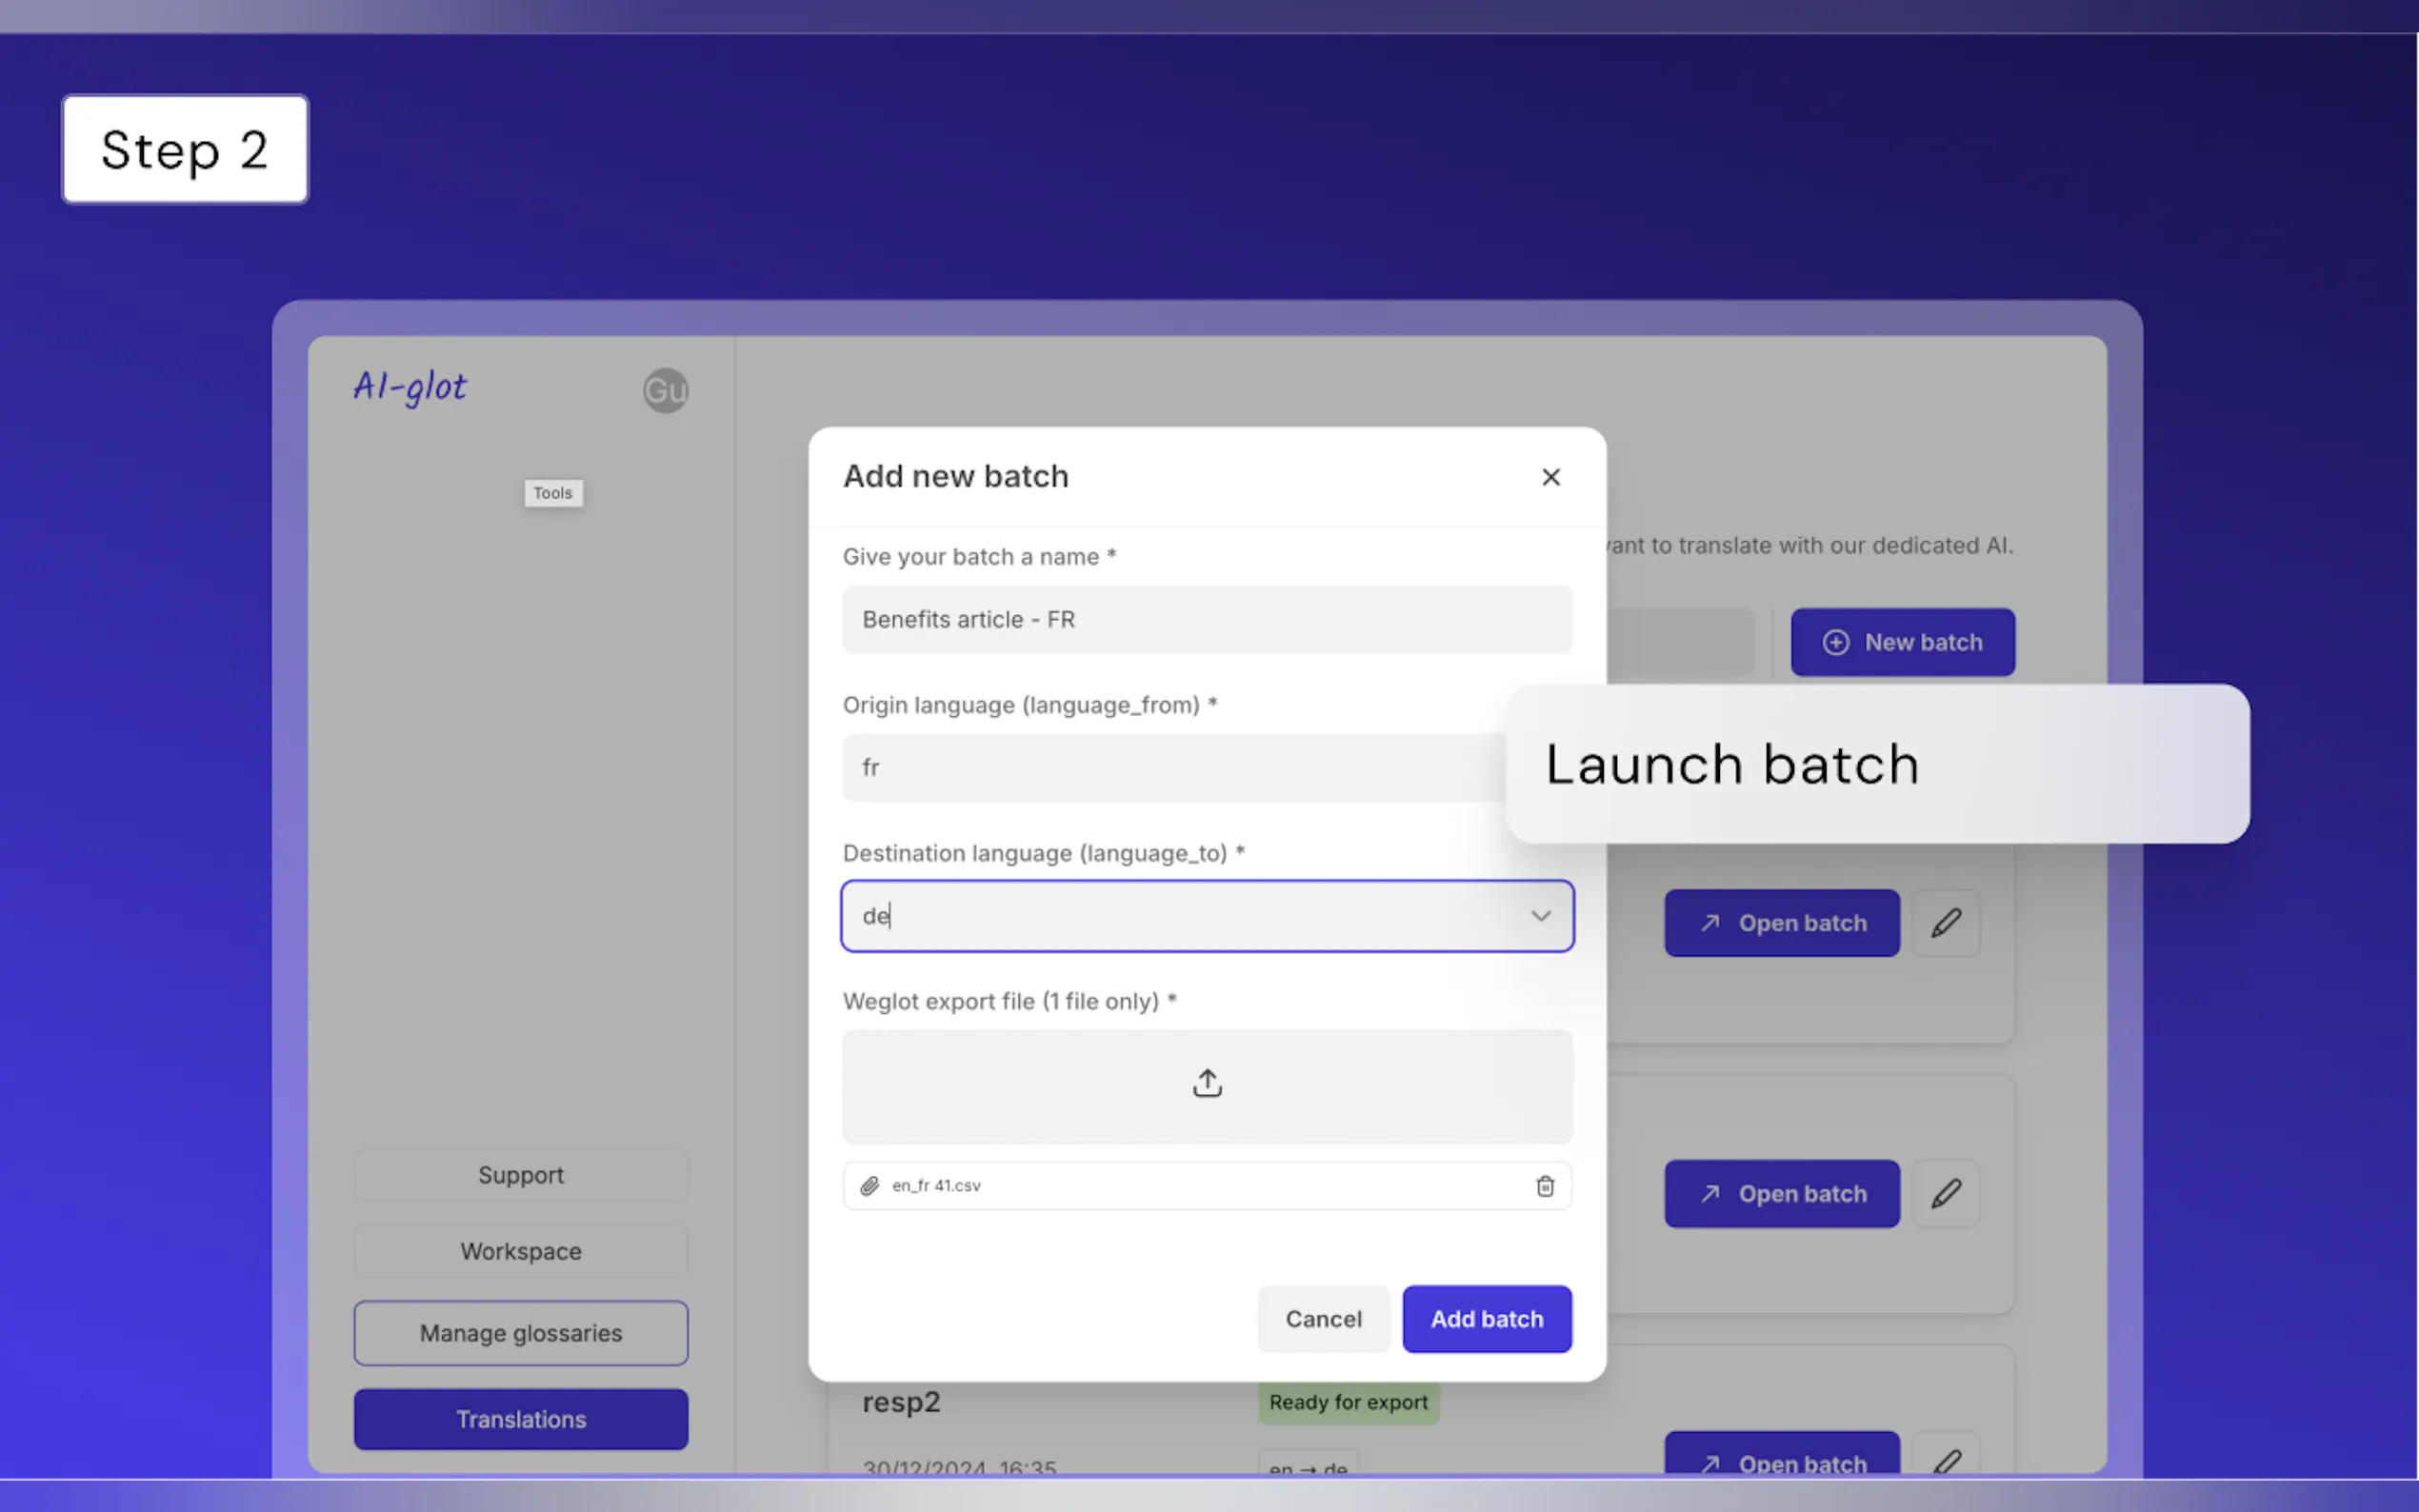Focus the batch name input field
The image size is (2419, 1512).
[1207, 619]
